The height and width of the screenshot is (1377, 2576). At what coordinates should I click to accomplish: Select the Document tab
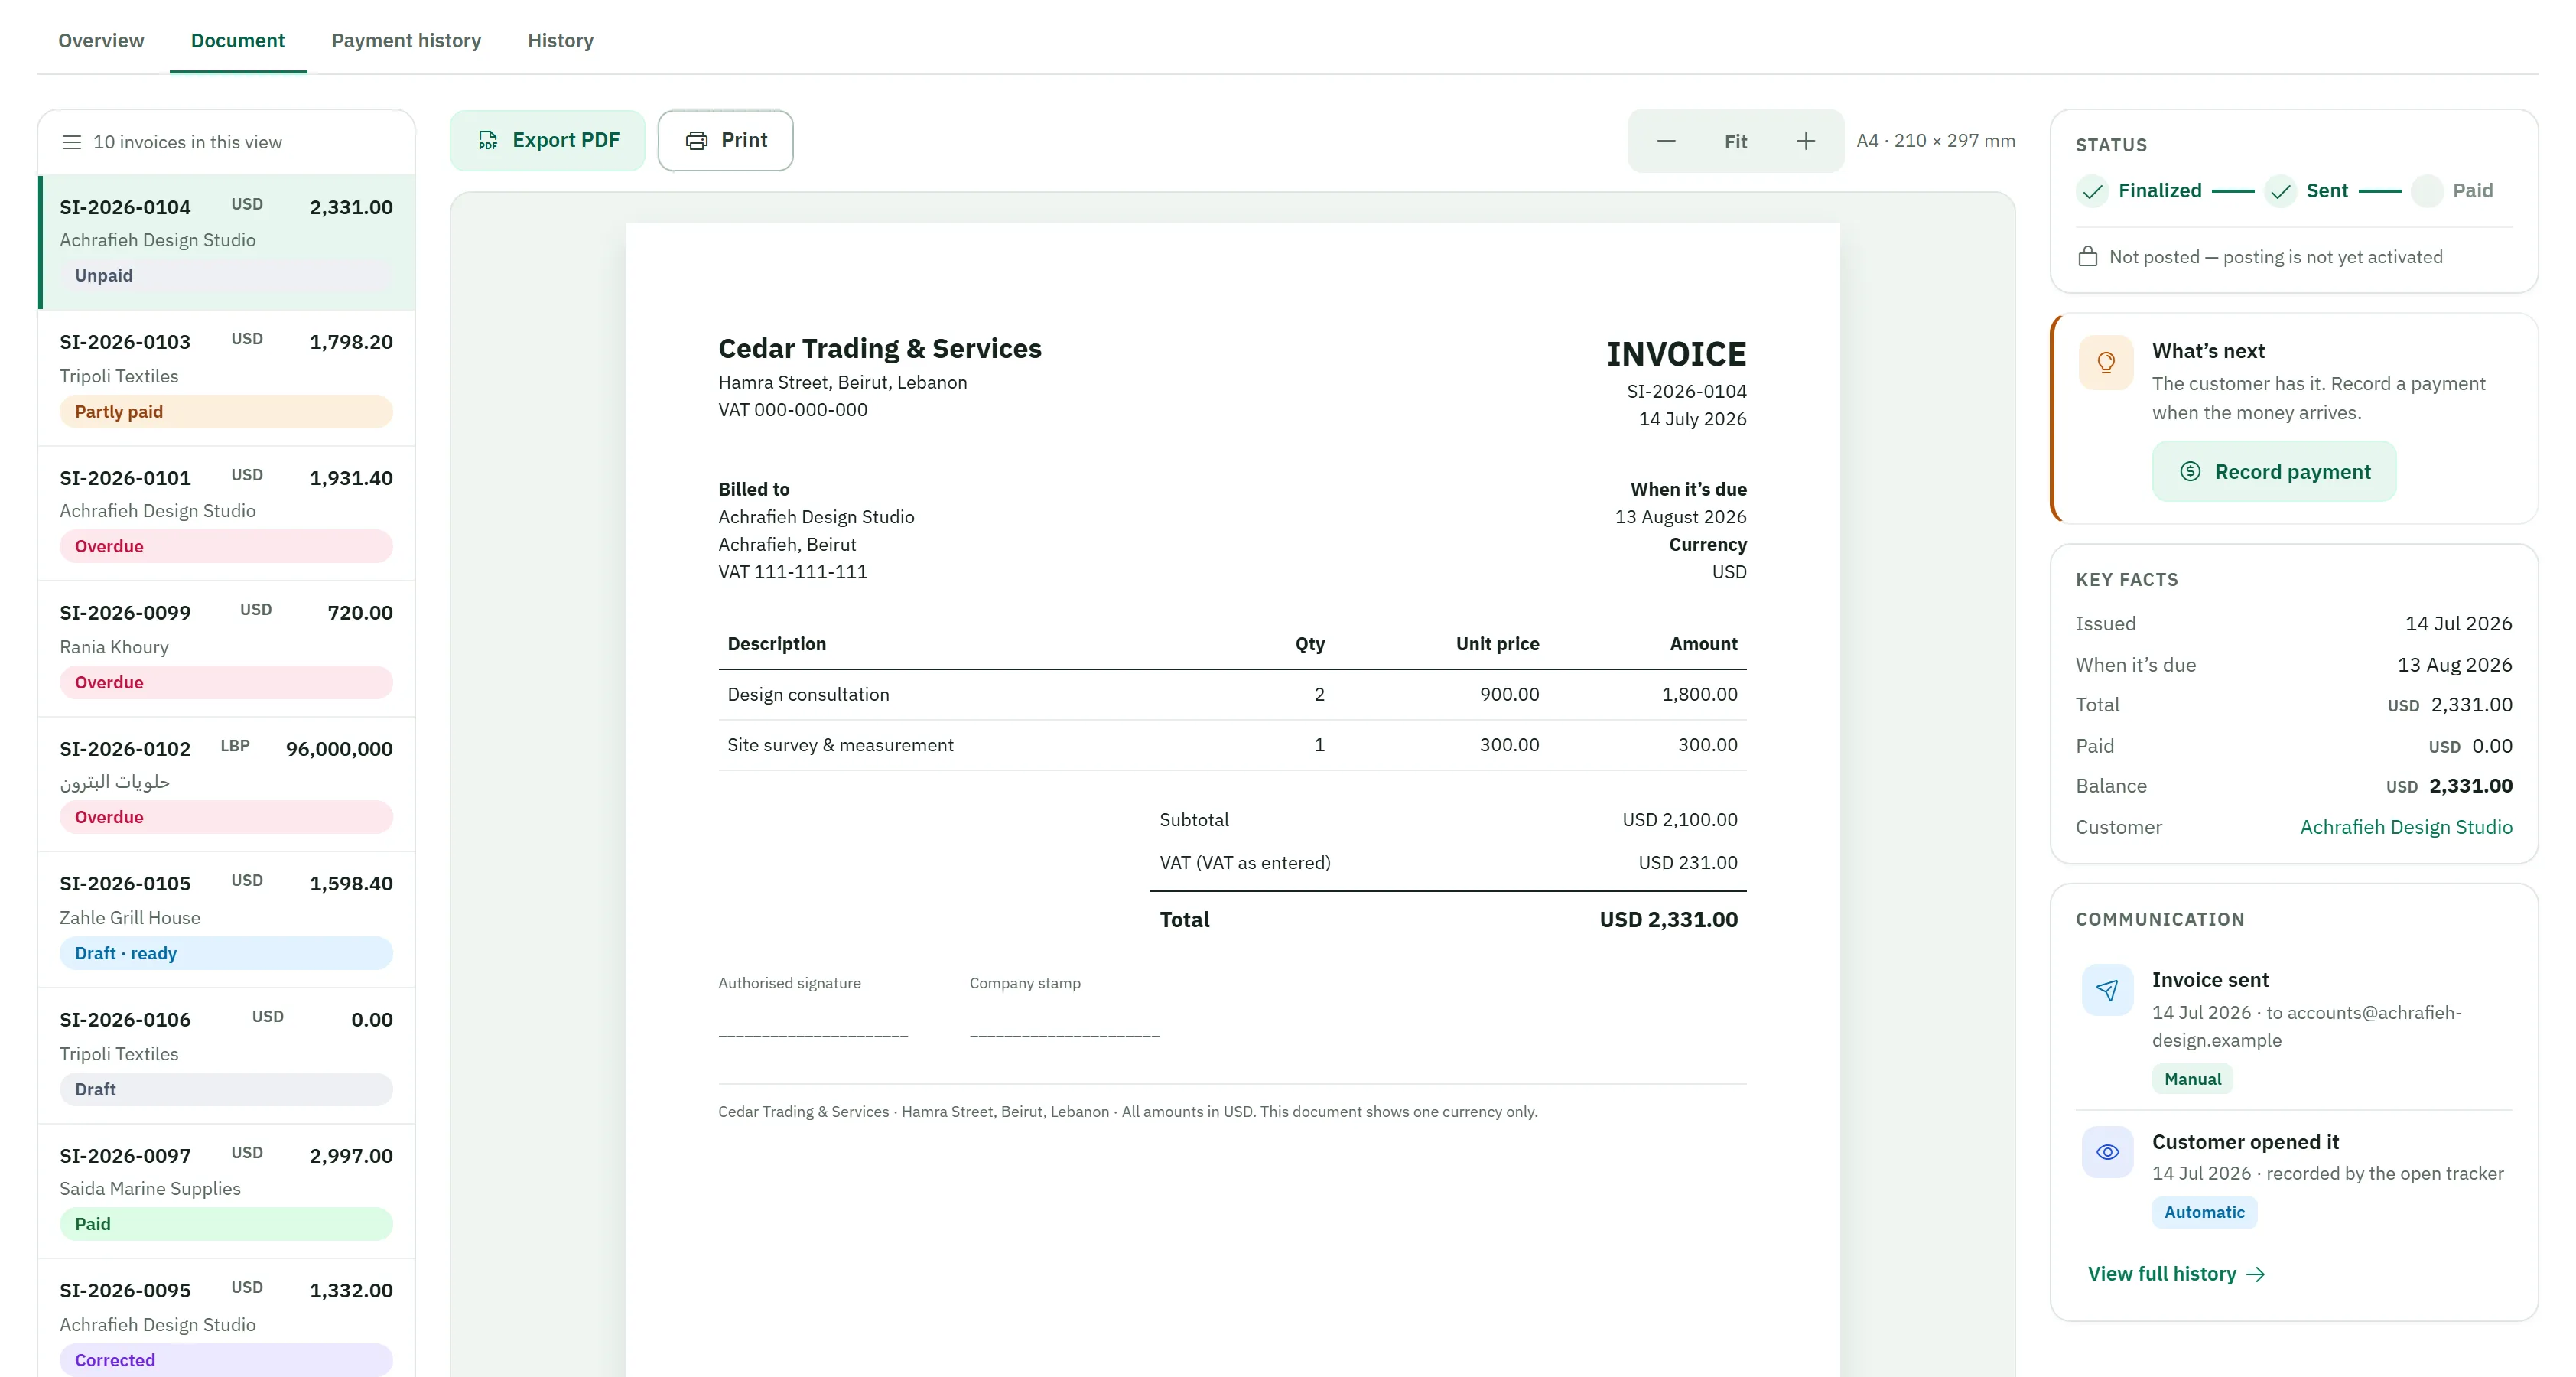click(238, 41)
